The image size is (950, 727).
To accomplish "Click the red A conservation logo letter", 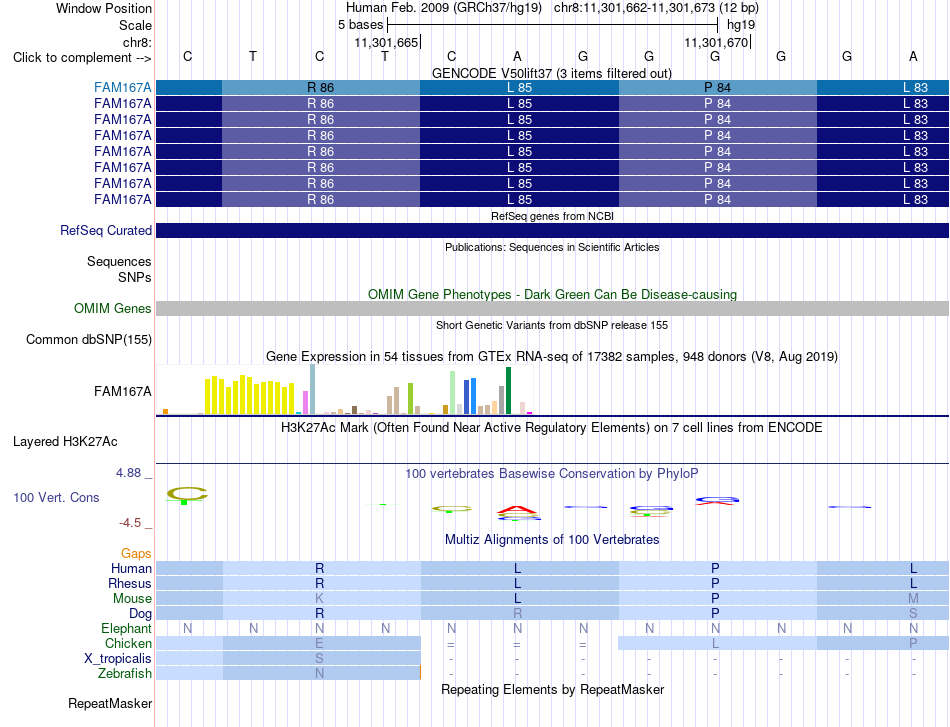I will [516, 511].
